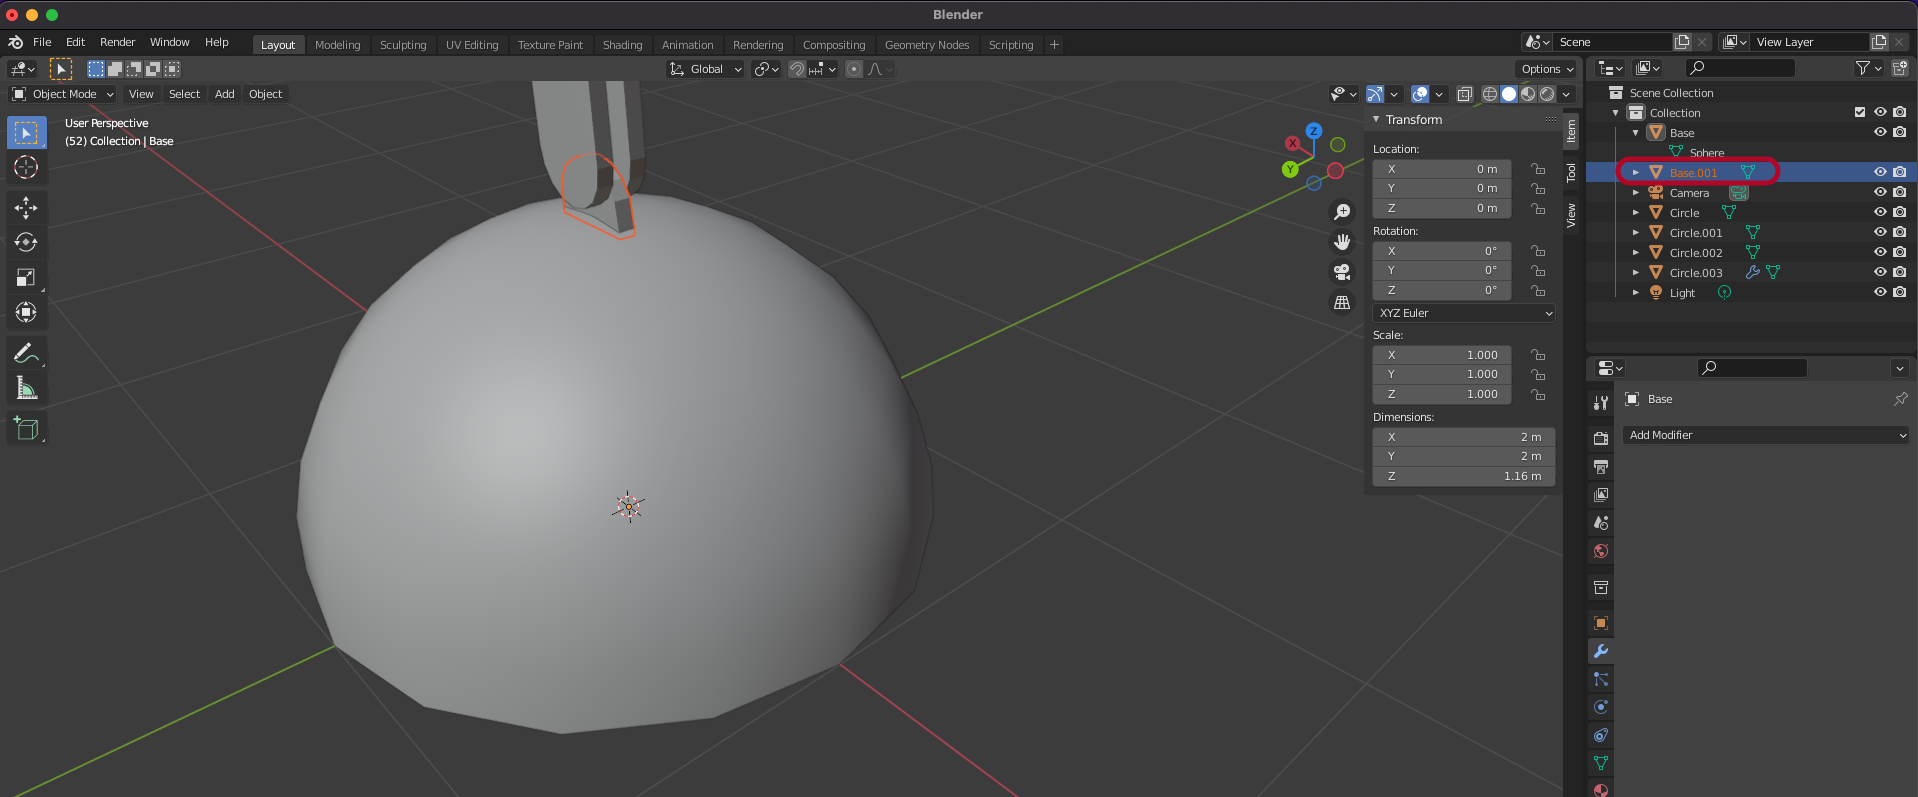Toggle proportional editing button
The width and height of the screenshot is (1918, 797).
tap(853, 69)
